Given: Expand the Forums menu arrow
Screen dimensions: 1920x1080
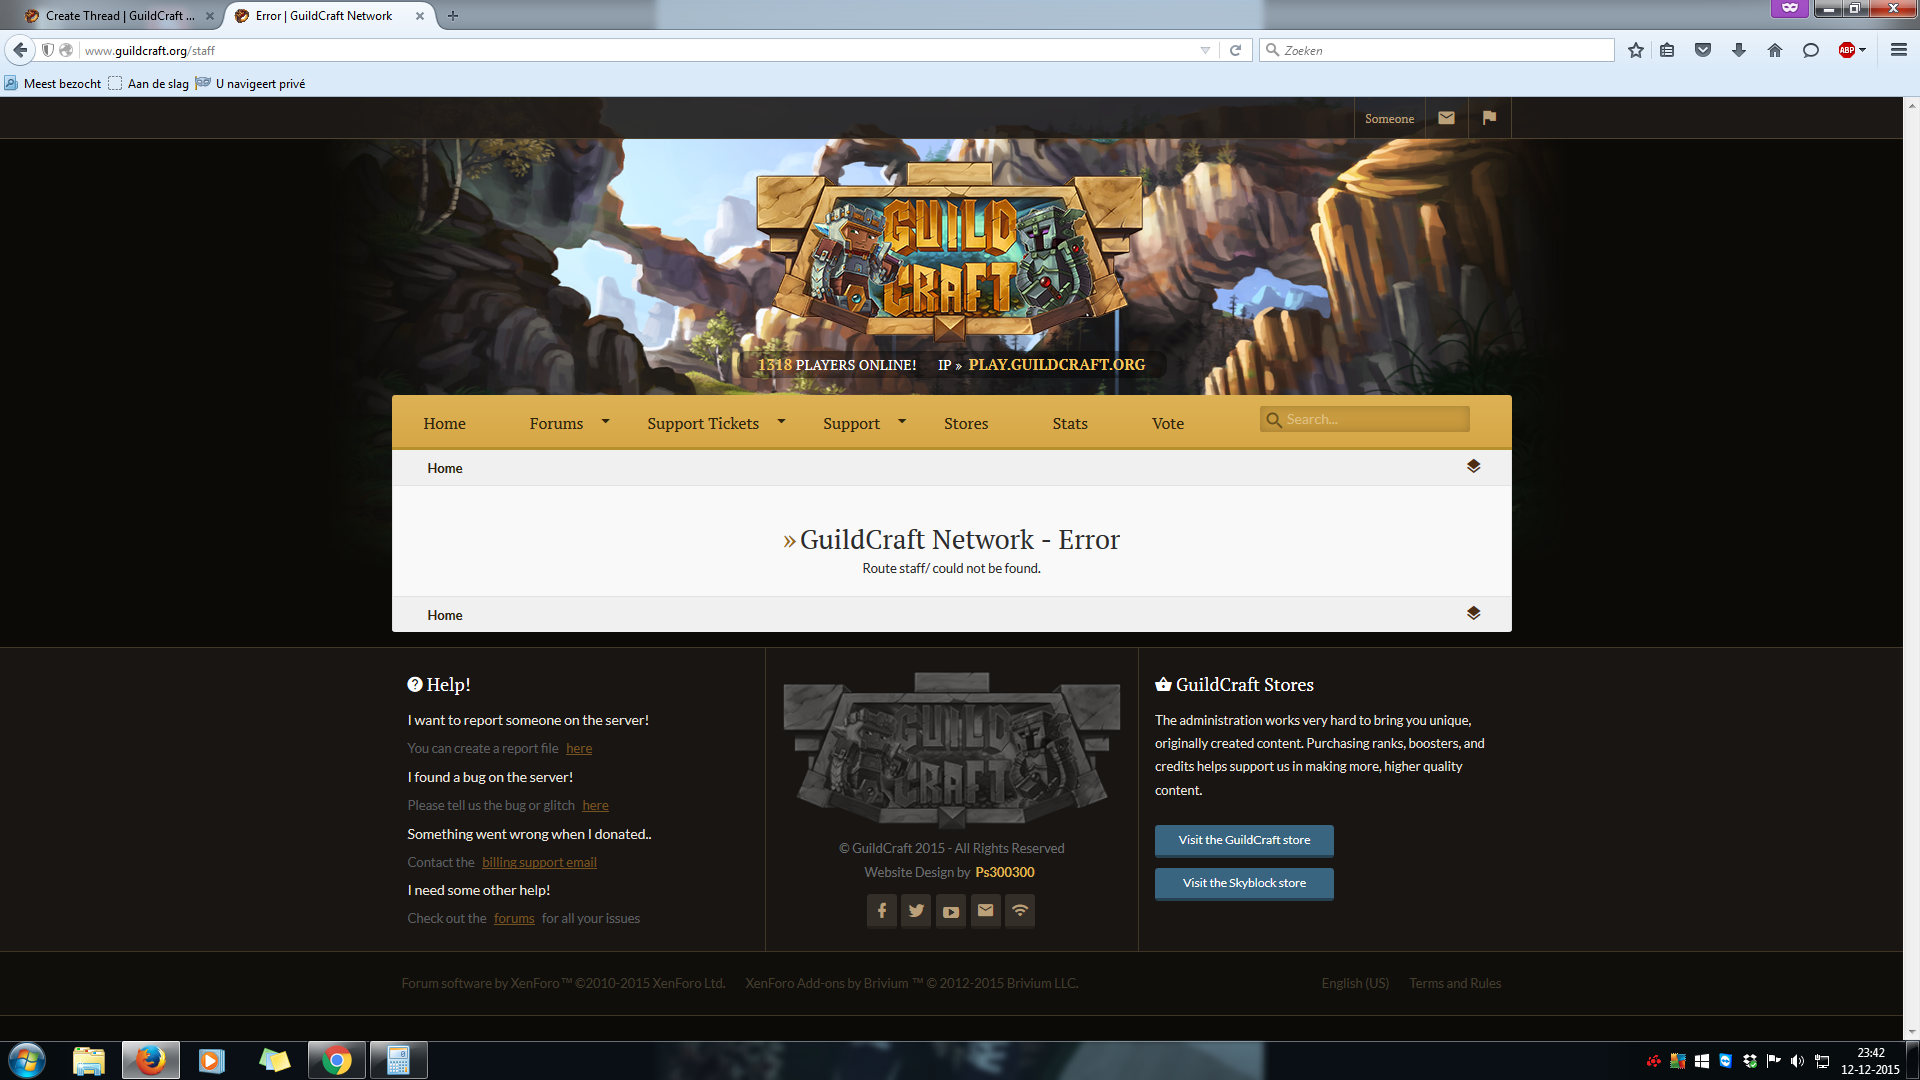Looking at the screenshot, I should coord(605,422).
